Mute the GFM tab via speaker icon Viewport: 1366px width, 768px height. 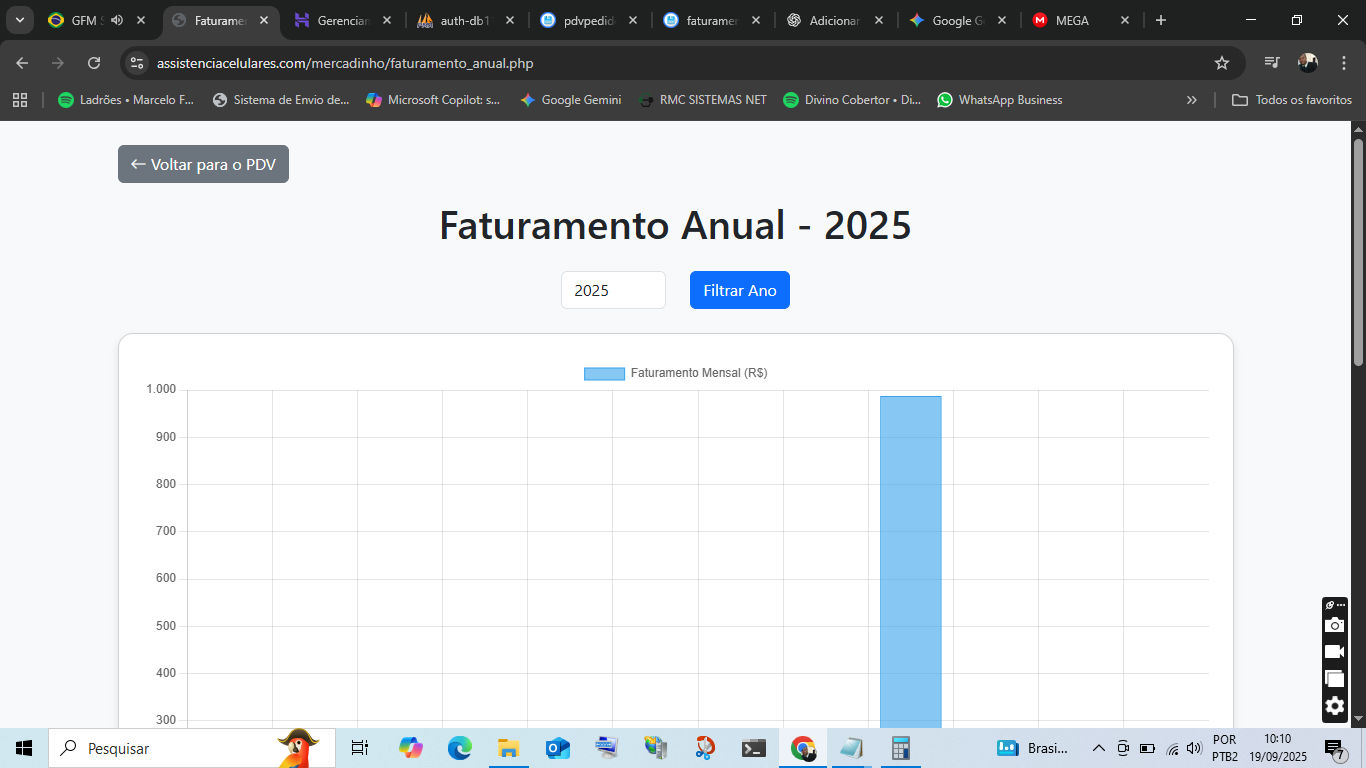click(117, 20)
